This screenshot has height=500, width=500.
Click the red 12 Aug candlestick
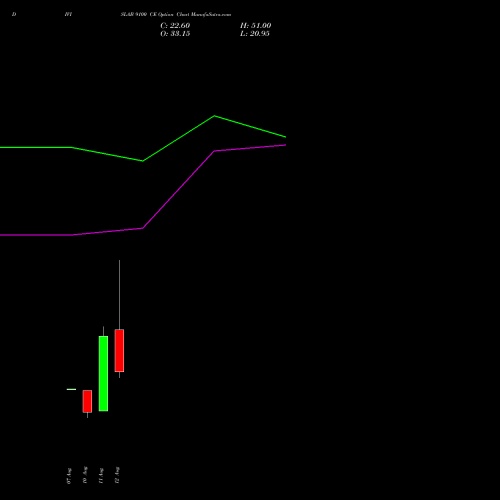click(x=119, y=350)
